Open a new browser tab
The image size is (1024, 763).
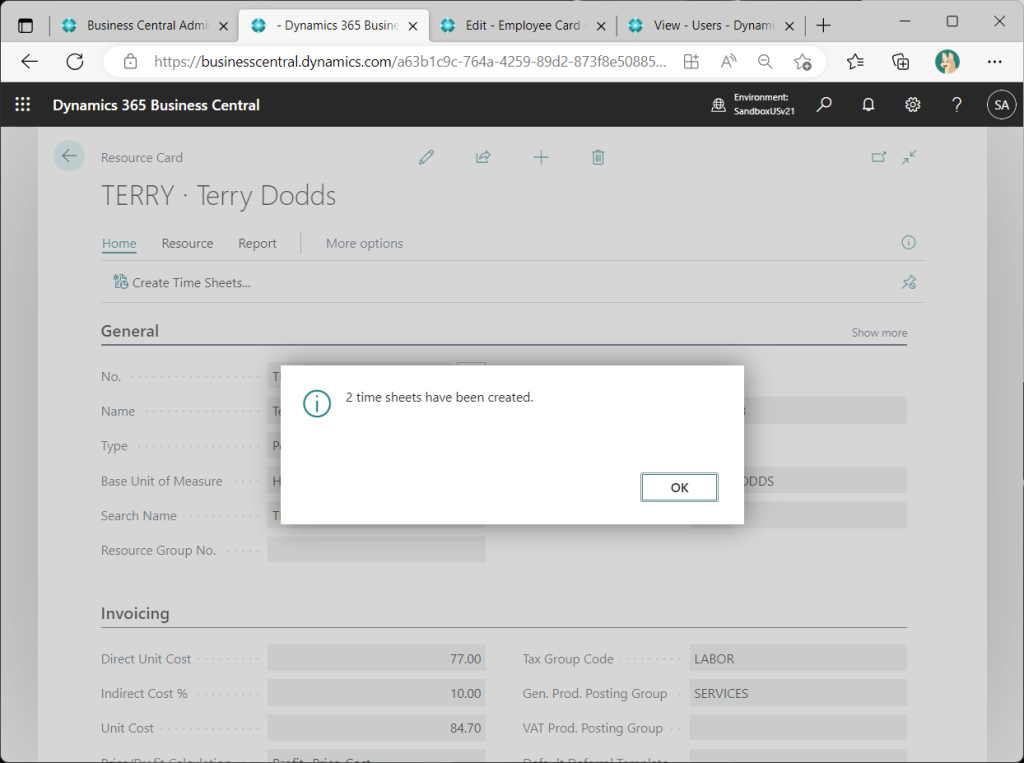tap(824, 25)
